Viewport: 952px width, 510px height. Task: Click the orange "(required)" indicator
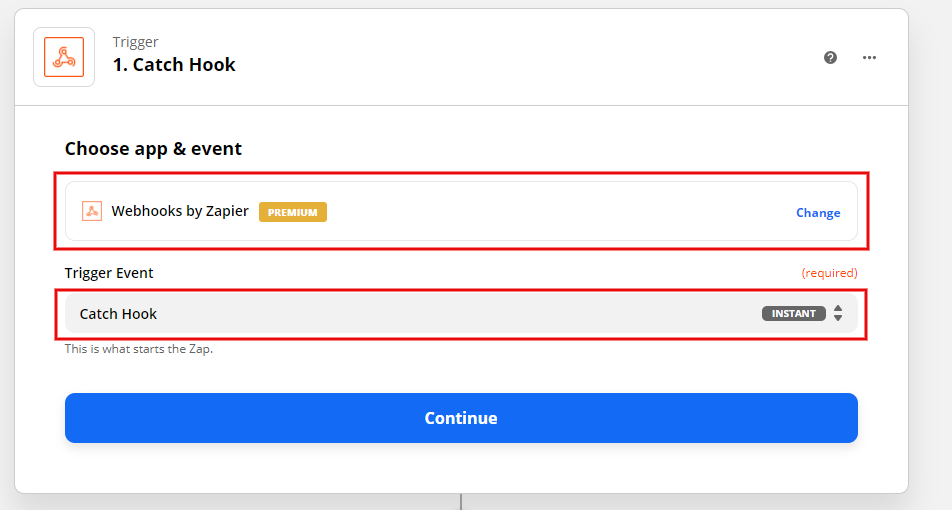[x=829, y=272]
